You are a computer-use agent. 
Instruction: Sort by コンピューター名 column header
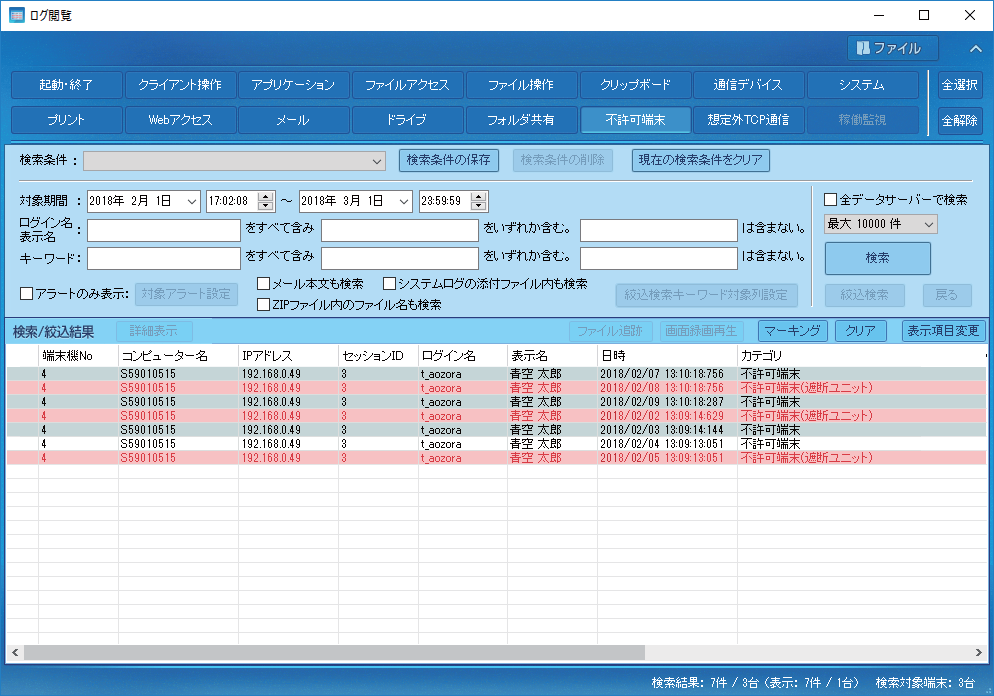[178, 356]
